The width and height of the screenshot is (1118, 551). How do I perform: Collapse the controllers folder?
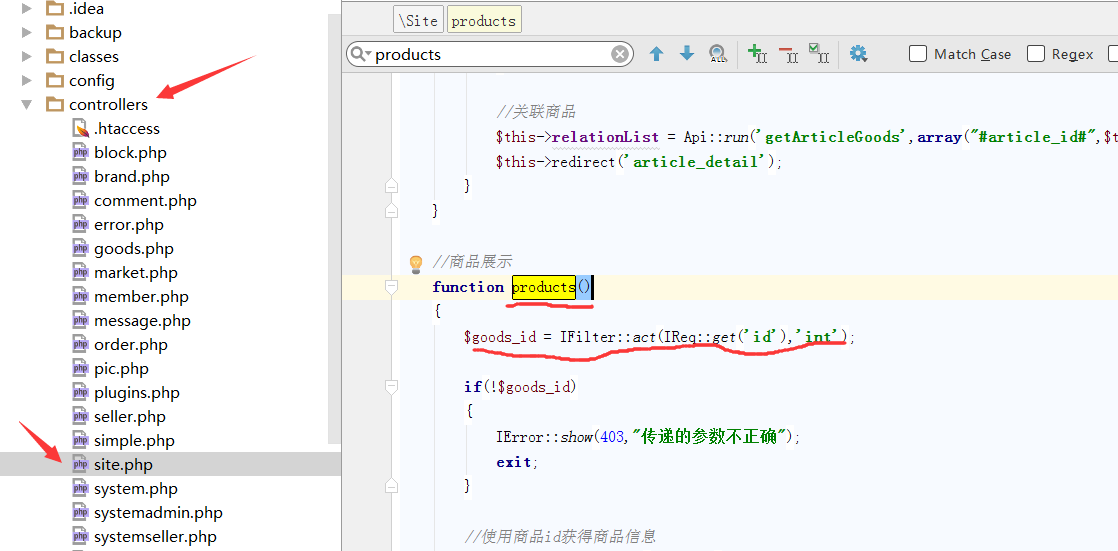[27, 105]
